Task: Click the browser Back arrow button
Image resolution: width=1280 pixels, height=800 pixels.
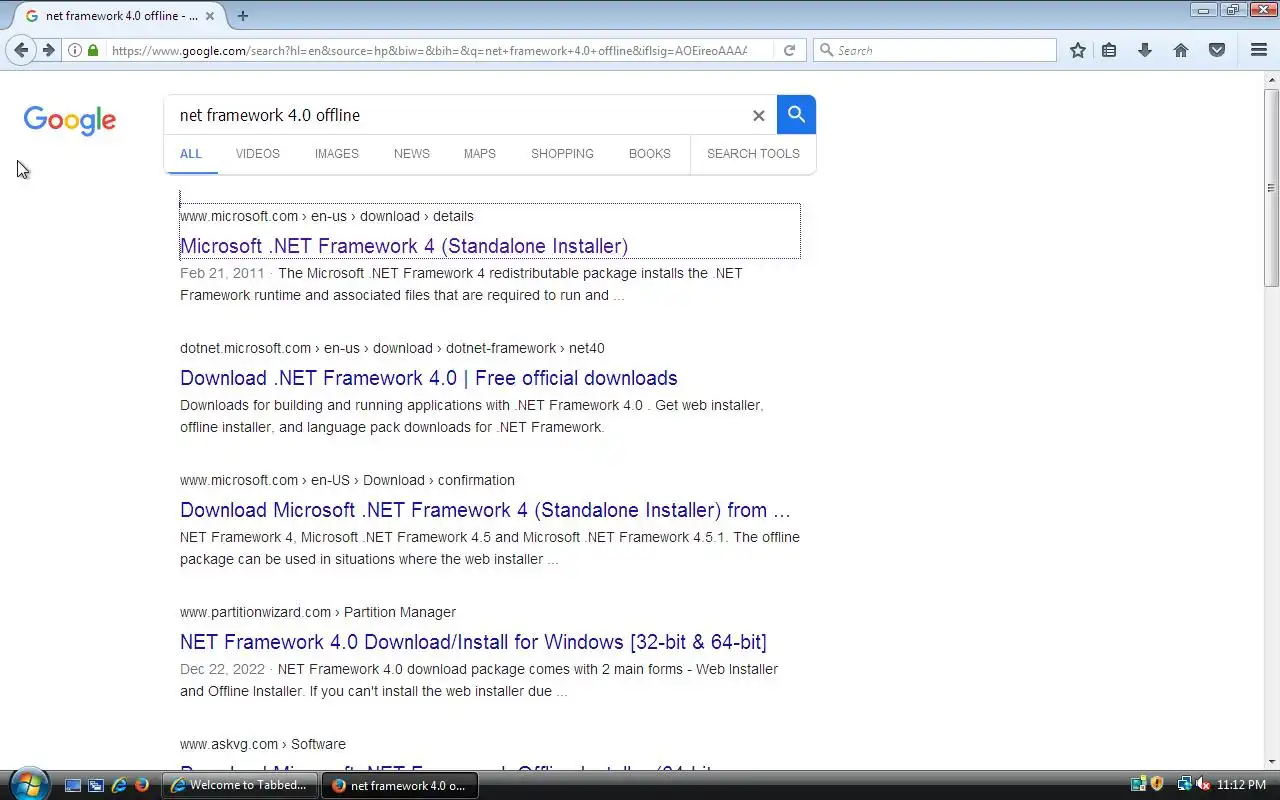Action: 21,50
